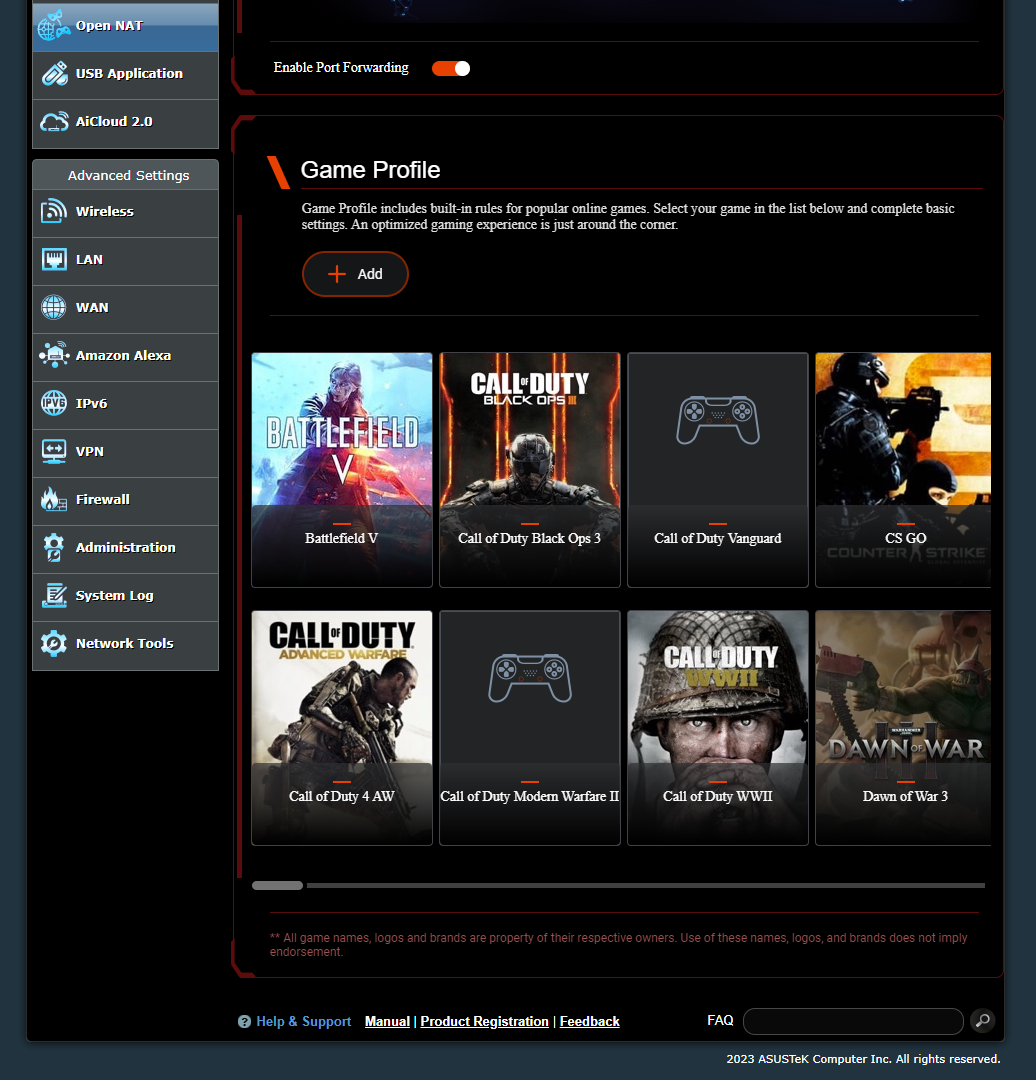Select the Battlefield V game card
Viewport: 1036px width, 1080px height.
pos(342,470)
